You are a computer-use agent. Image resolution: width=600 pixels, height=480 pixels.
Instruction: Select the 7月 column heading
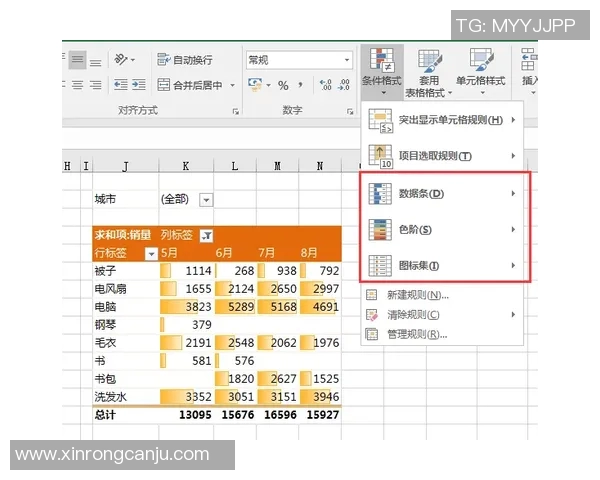point(267,253)
